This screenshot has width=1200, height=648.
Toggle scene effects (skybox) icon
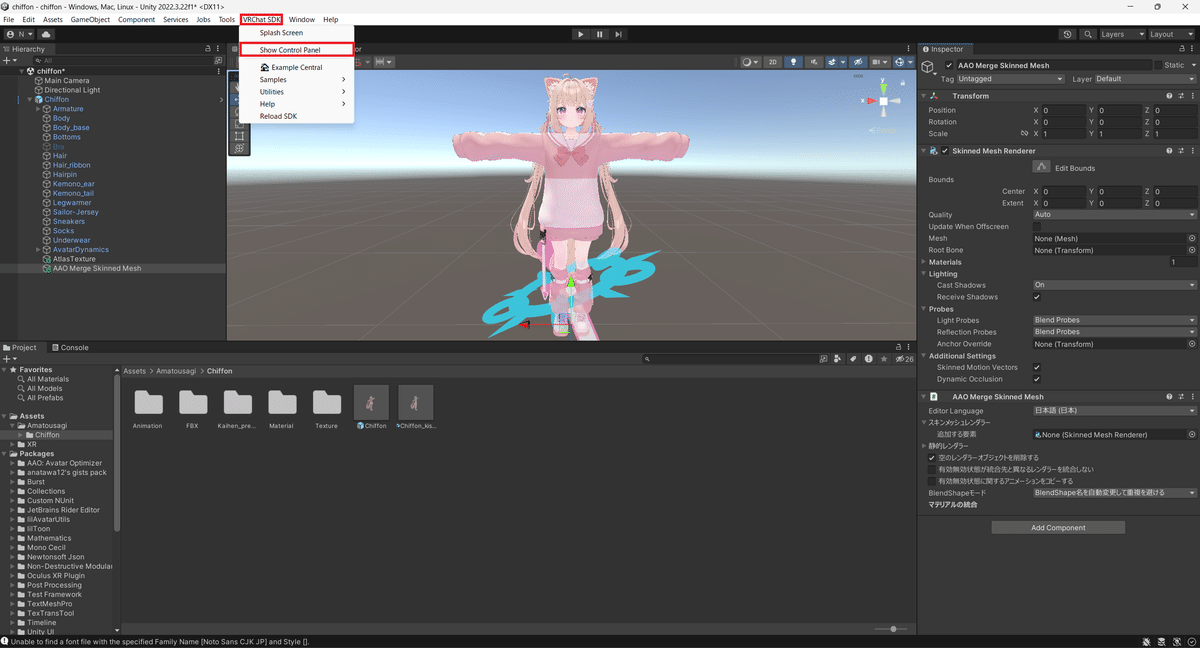834,61
